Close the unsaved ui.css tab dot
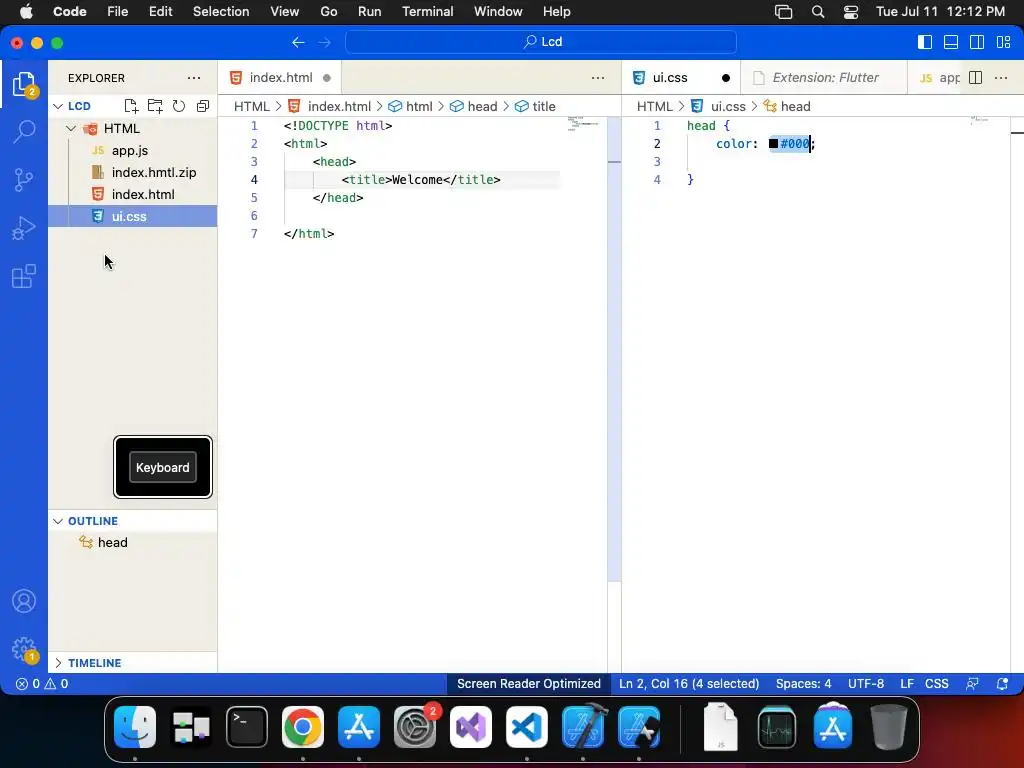 [726, 78]
